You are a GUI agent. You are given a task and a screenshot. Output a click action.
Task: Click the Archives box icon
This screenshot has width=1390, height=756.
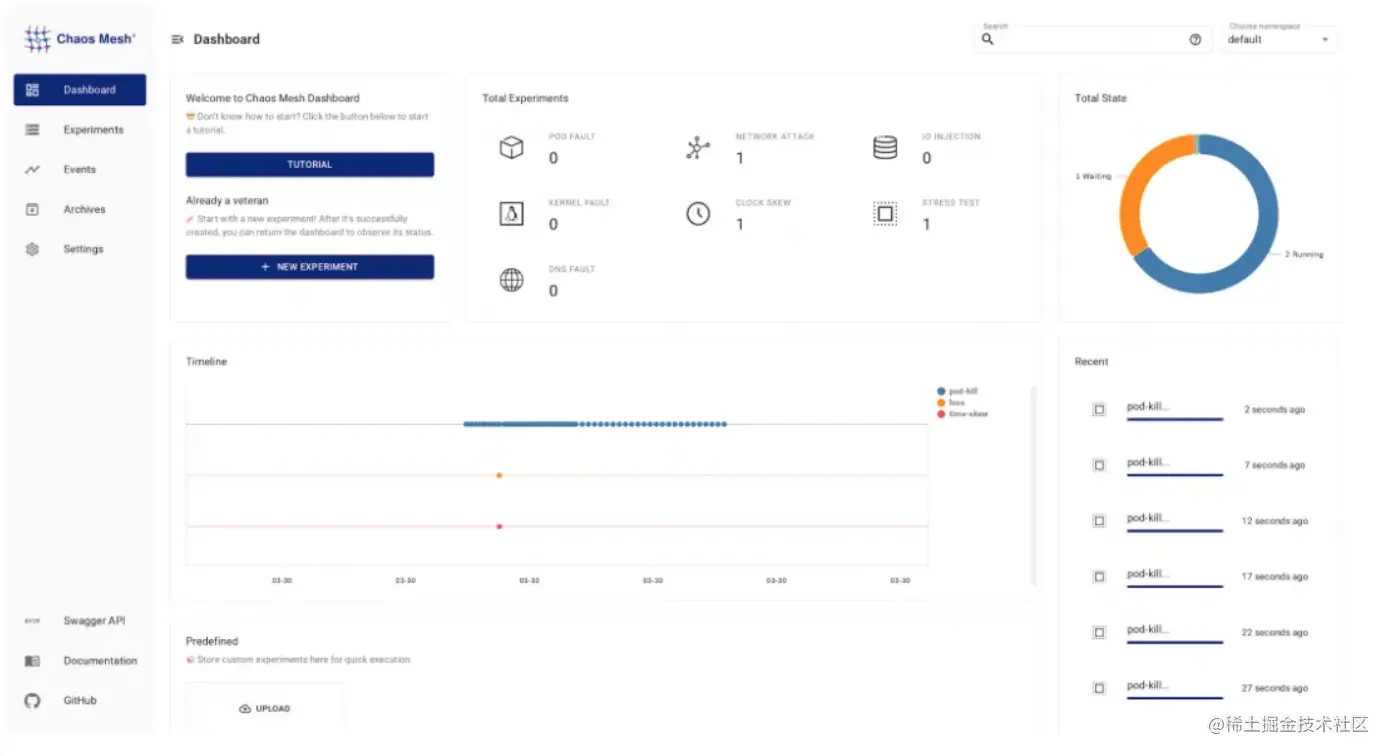pyautogui.click(x=32, y=210)
